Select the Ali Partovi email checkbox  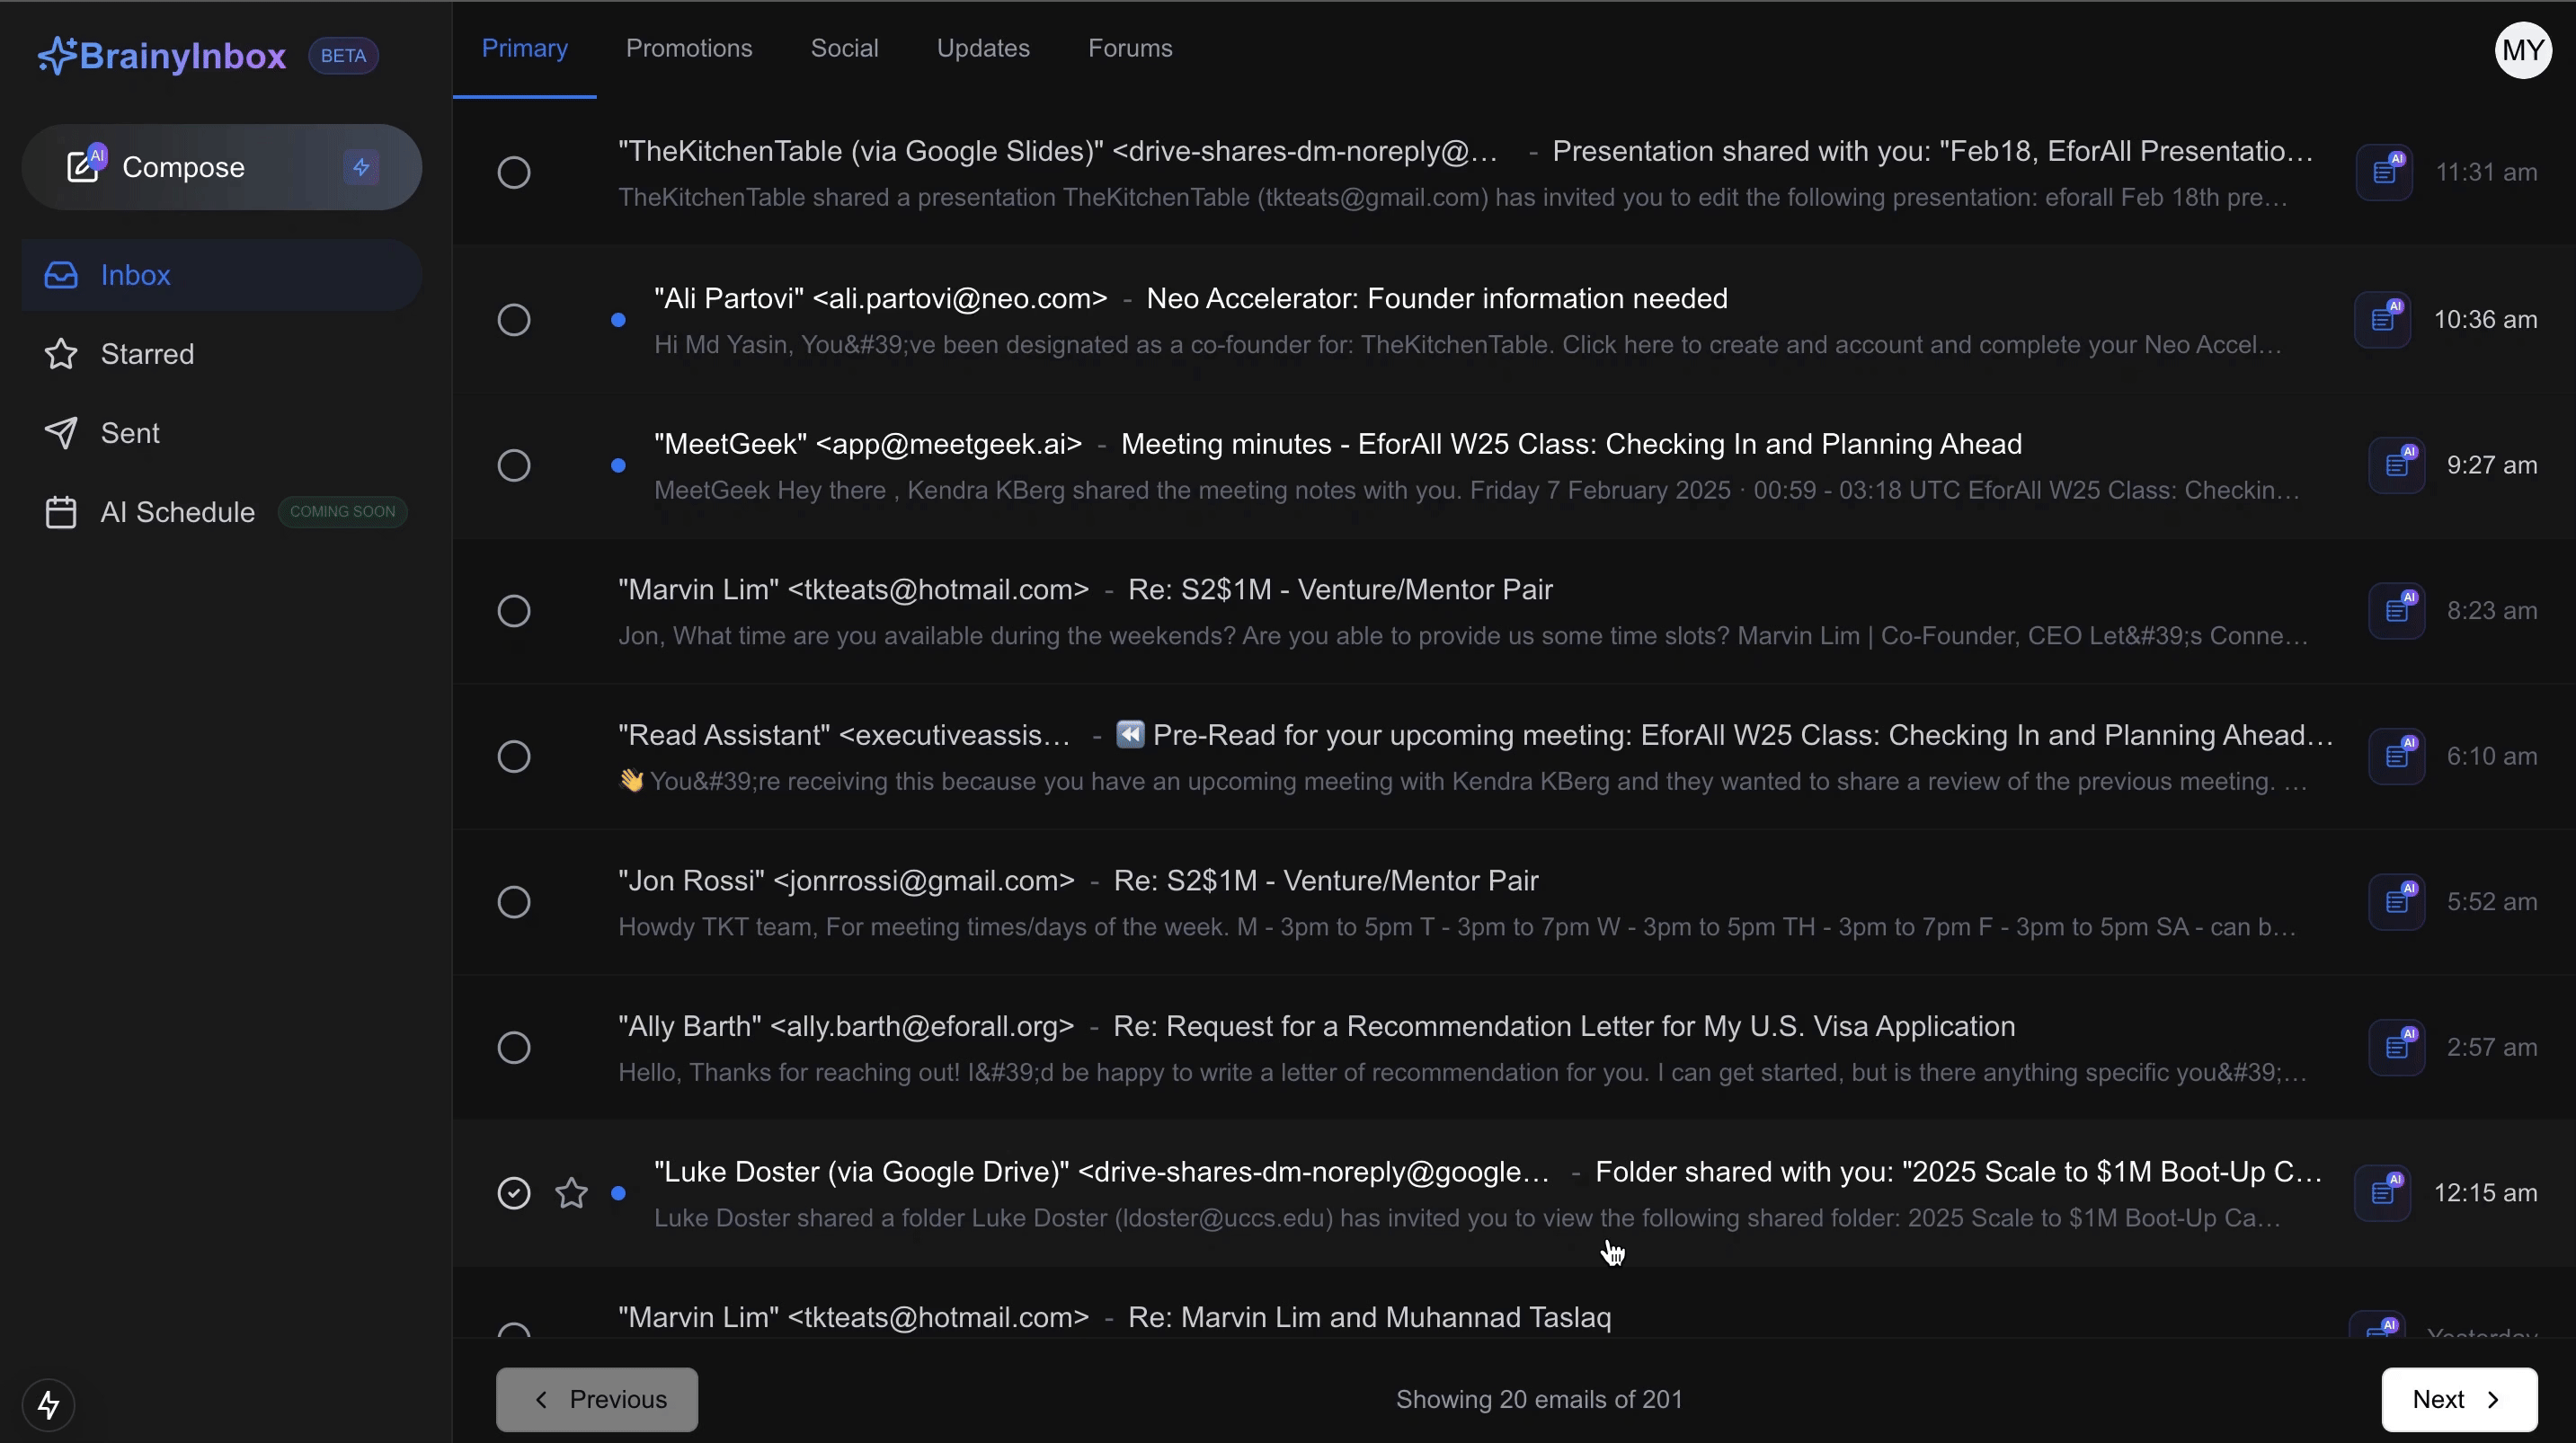514,320
